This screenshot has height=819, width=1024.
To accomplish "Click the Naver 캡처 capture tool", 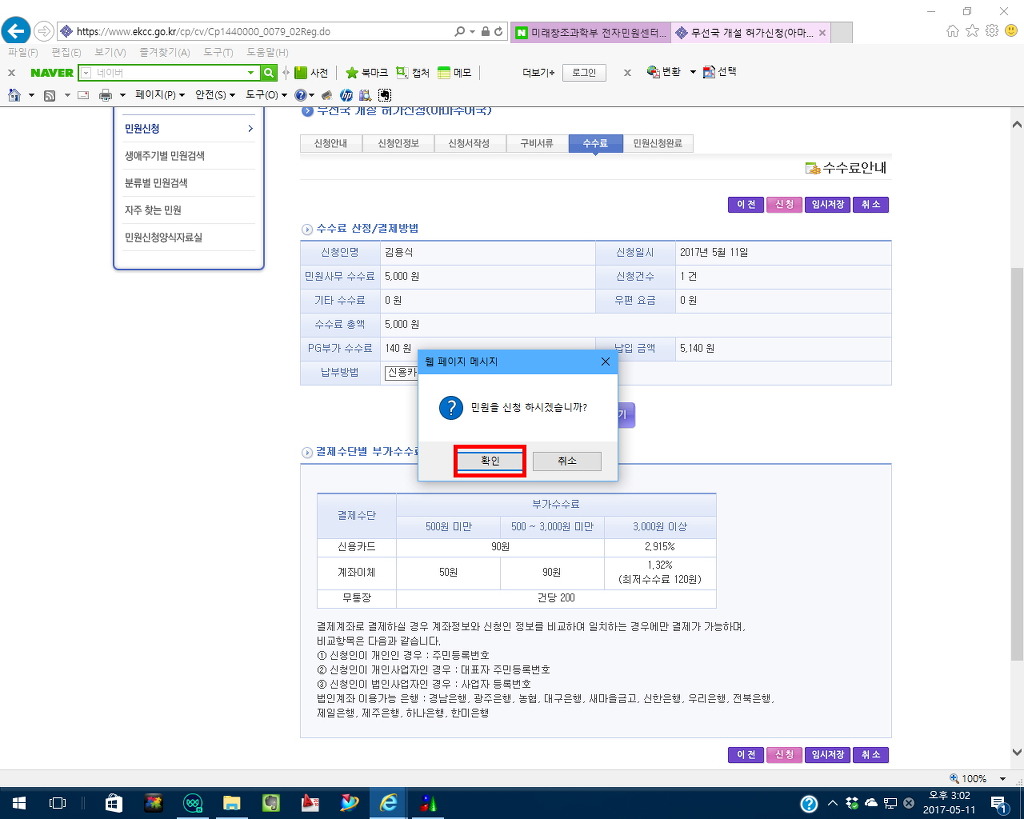I will tap(413, 72).
